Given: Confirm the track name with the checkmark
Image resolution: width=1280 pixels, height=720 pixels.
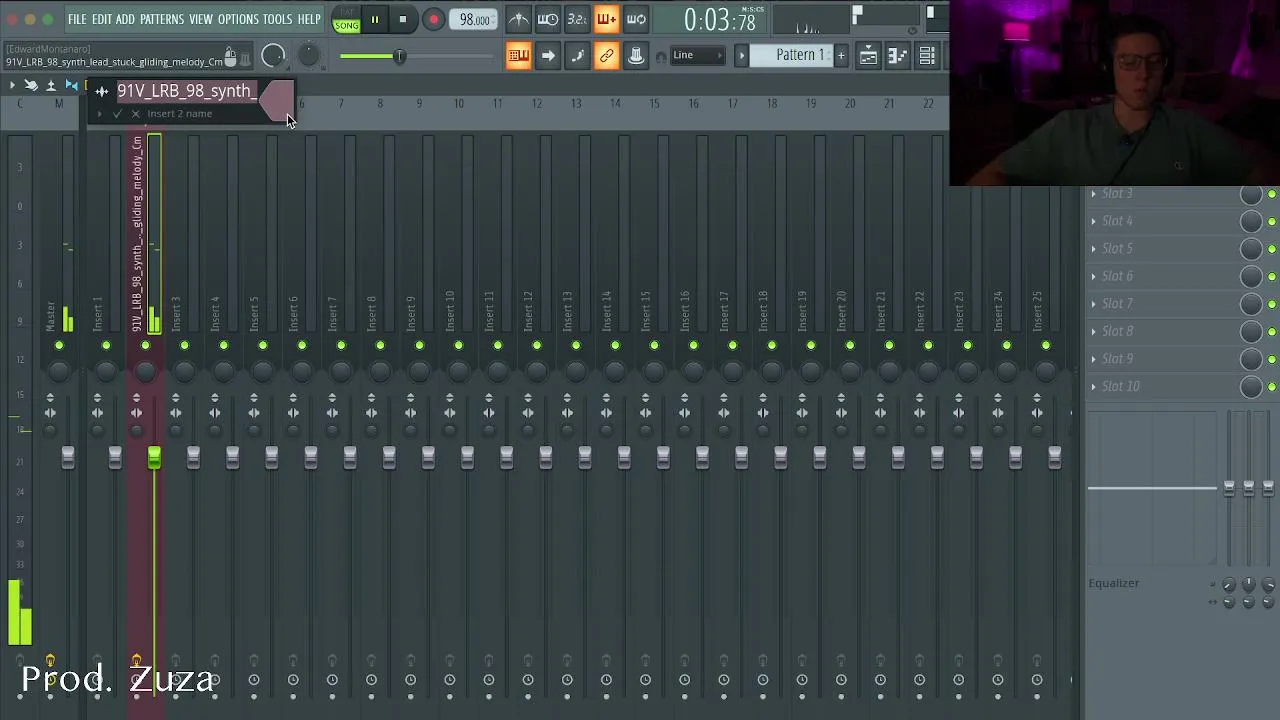Looking at the screenshot, I should (118, 114).
